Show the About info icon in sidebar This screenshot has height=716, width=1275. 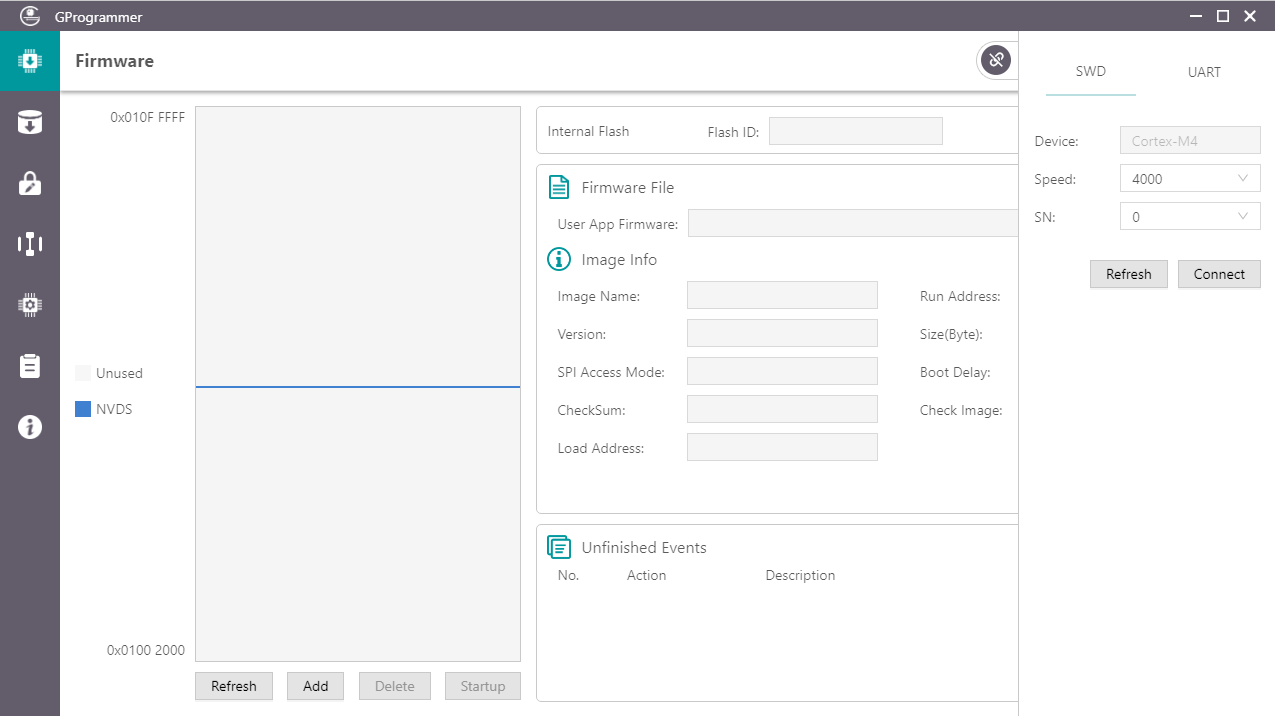point(30,427)
